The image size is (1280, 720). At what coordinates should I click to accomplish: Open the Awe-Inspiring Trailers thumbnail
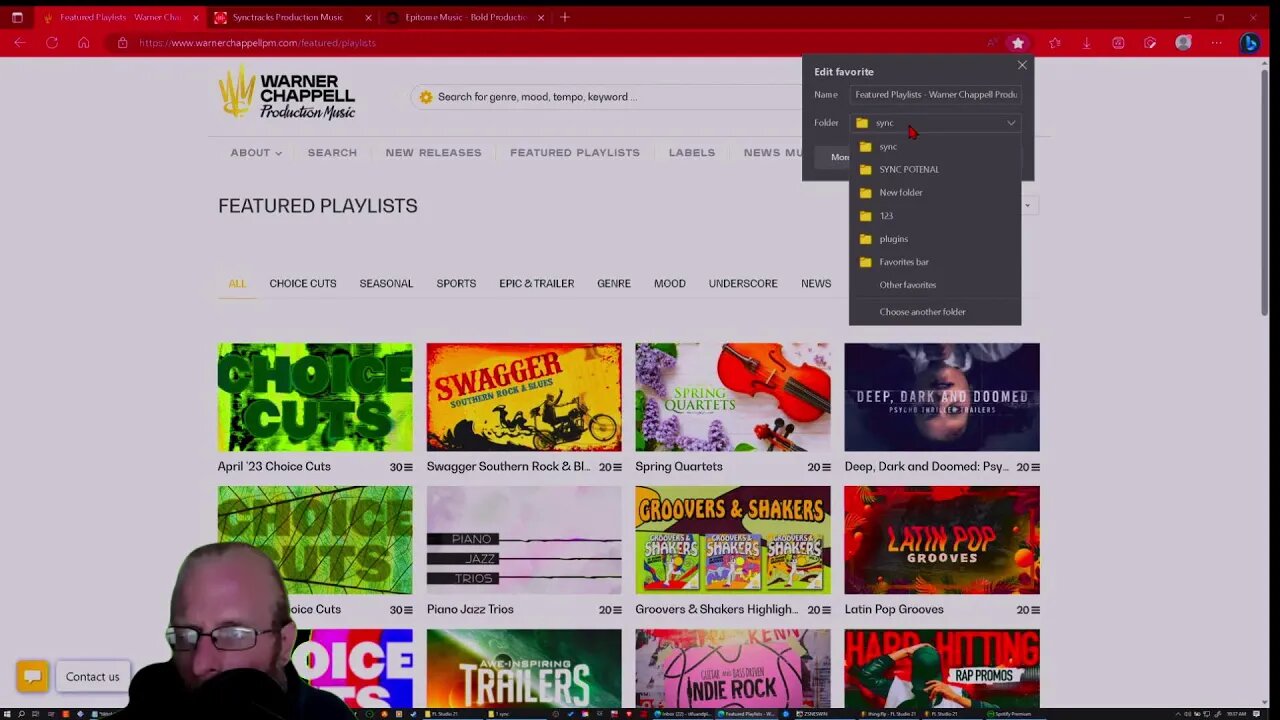click(524, 669)
